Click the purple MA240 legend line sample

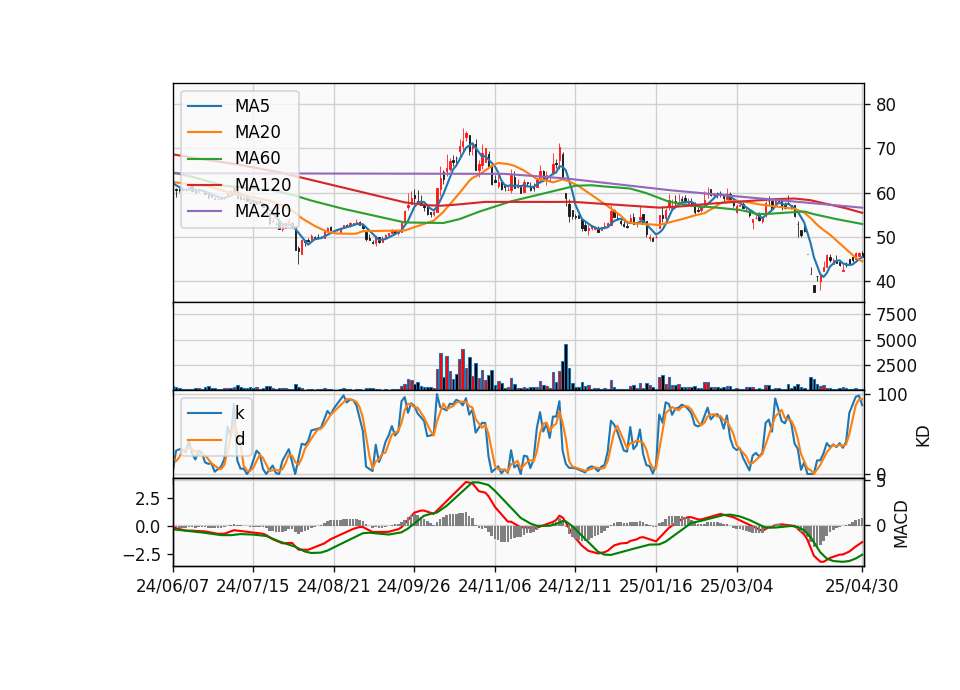point(204,211)
